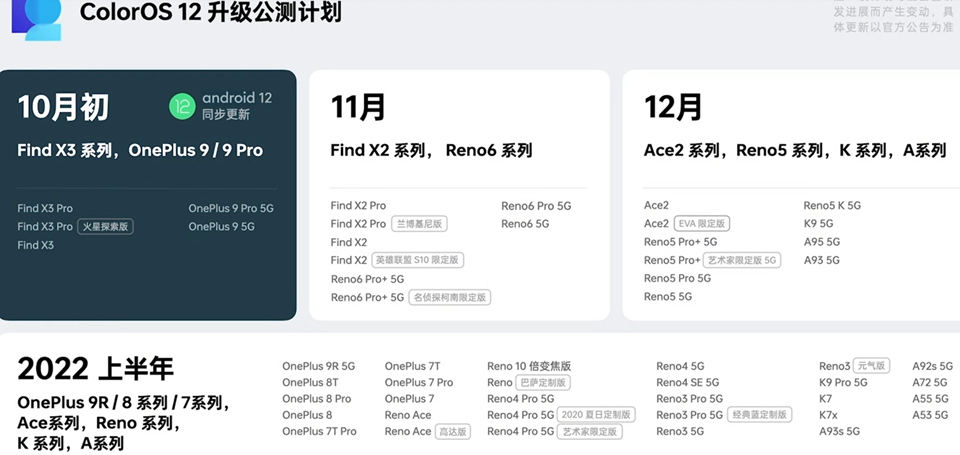Viewport: 960px width, 455px height.
Task: Click "艺术家限定版 5G" tag beside Reno5 Pro+
Action: pyautogui.click(x=742, y=260)
